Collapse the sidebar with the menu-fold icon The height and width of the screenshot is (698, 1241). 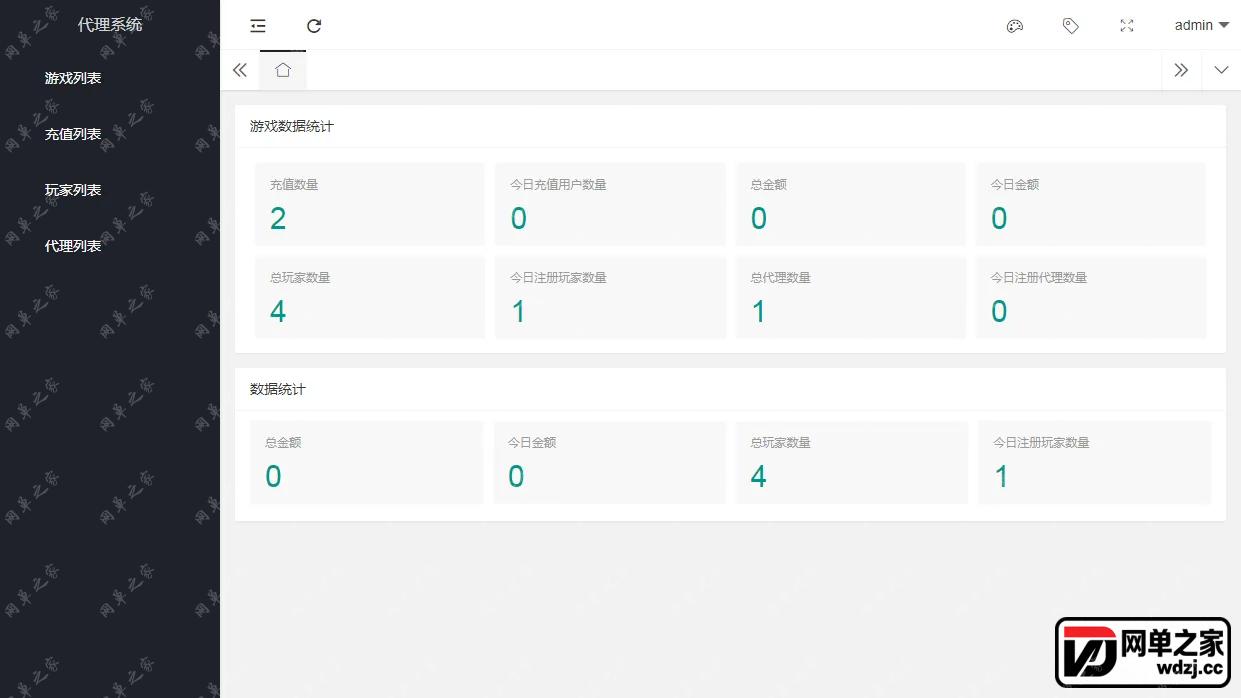click(258, 26)
